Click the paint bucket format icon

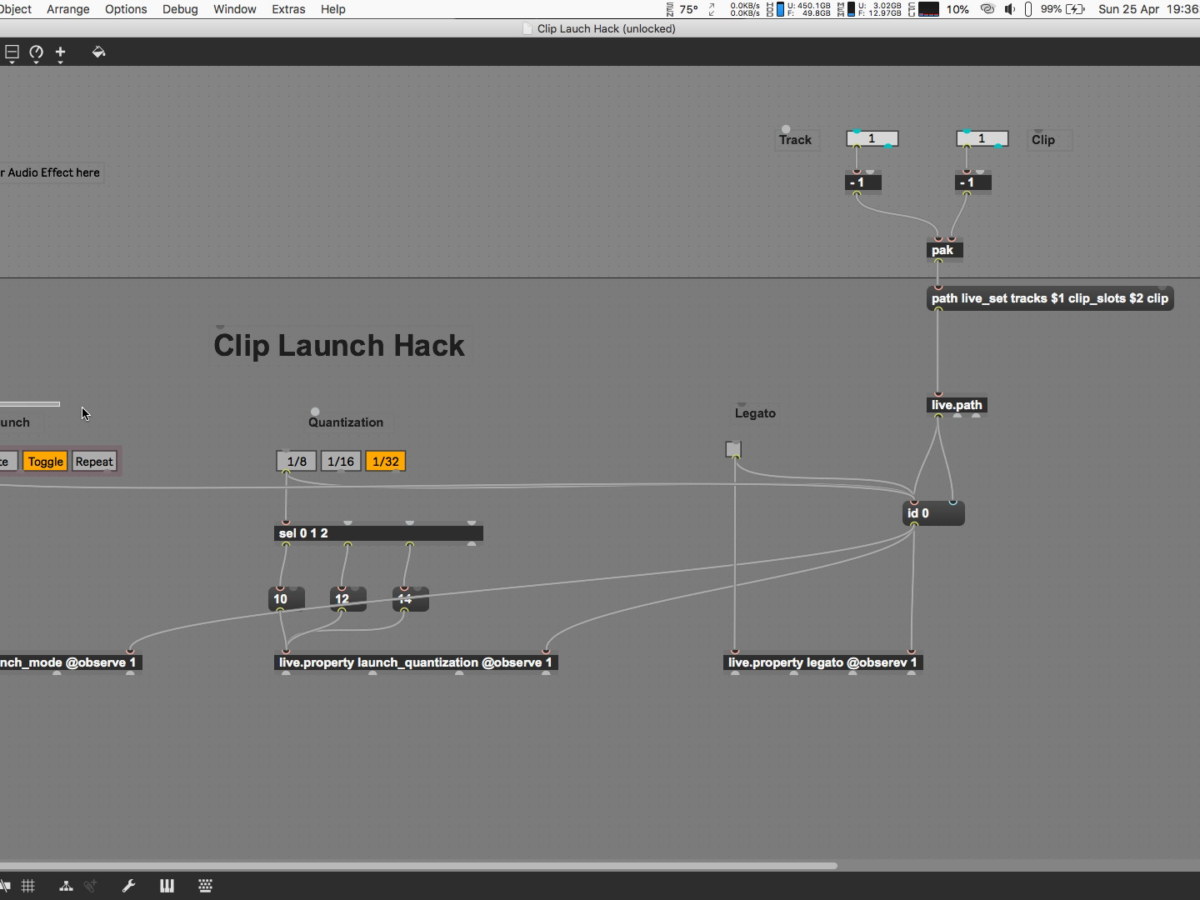pyautogui.click(x=98, y=52)
